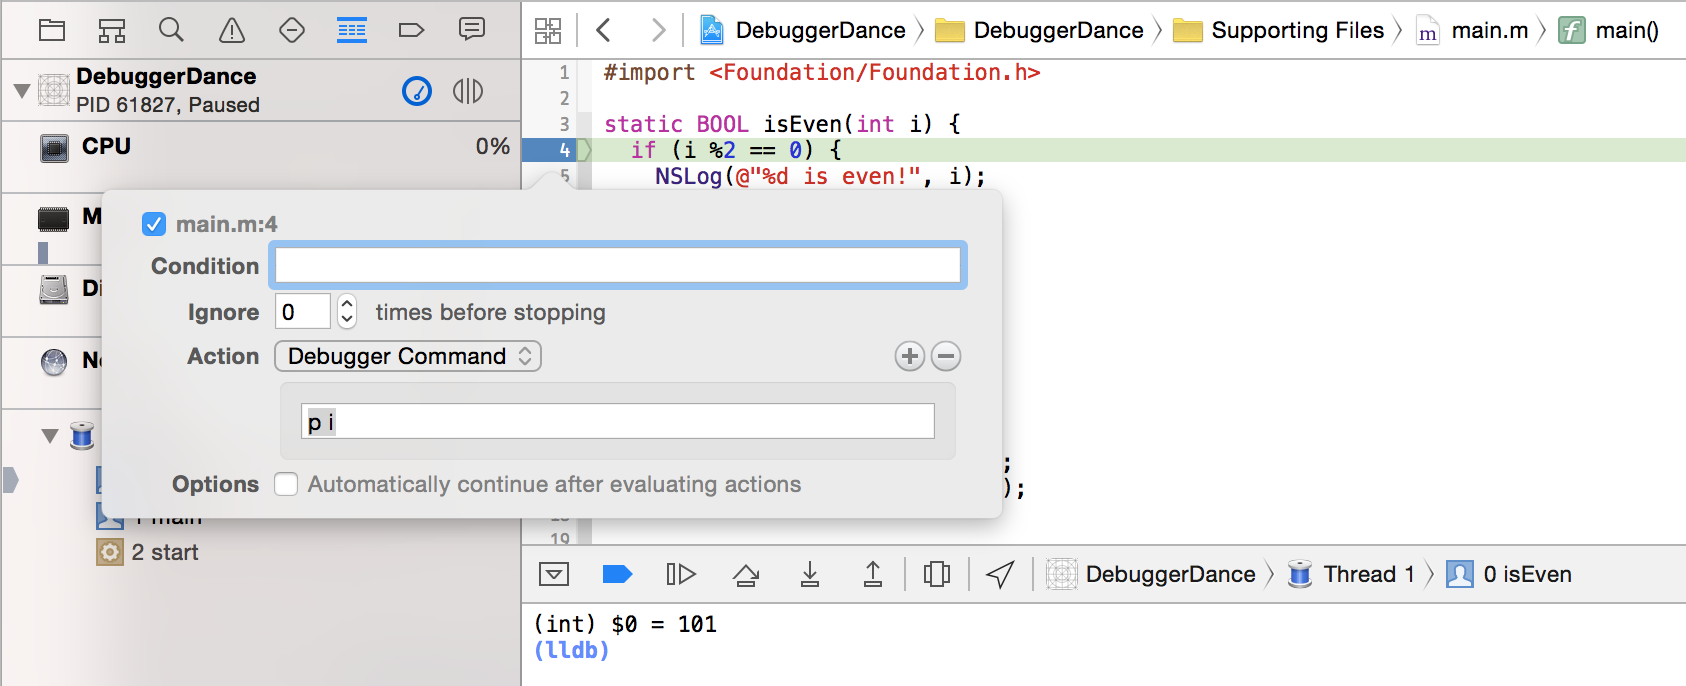Viewport: 1686px width, 686px height.
Task: Click Continue program execution button
Action: coord(681,574)
